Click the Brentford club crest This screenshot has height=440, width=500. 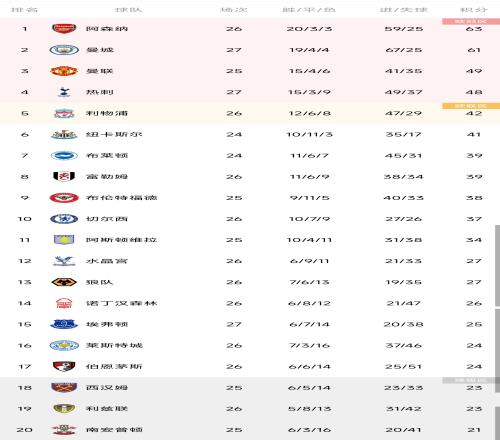click(x=64, y=198)
